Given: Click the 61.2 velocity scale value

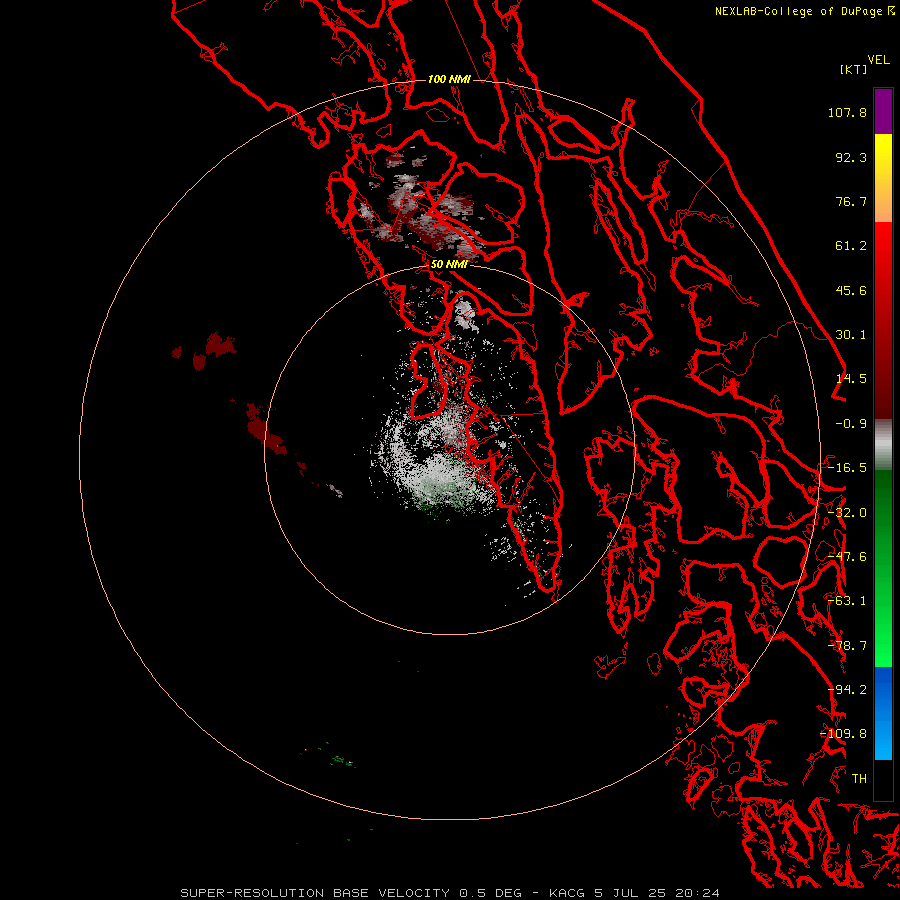Looking at the screenshot, I should pyautogui.click(x=851, y=246).
